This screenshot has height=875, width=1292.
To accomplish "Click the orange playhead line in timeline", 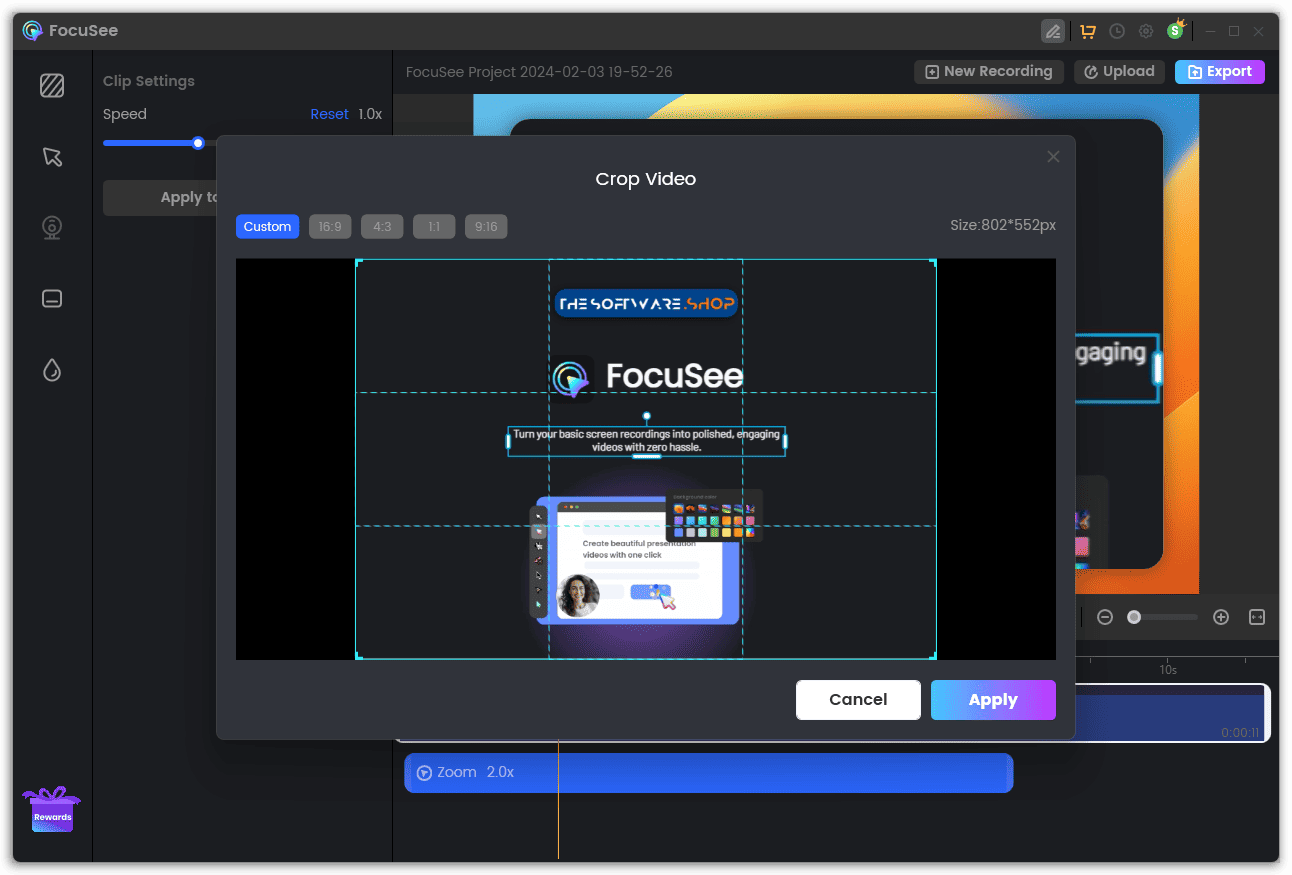I will point(558,800).
